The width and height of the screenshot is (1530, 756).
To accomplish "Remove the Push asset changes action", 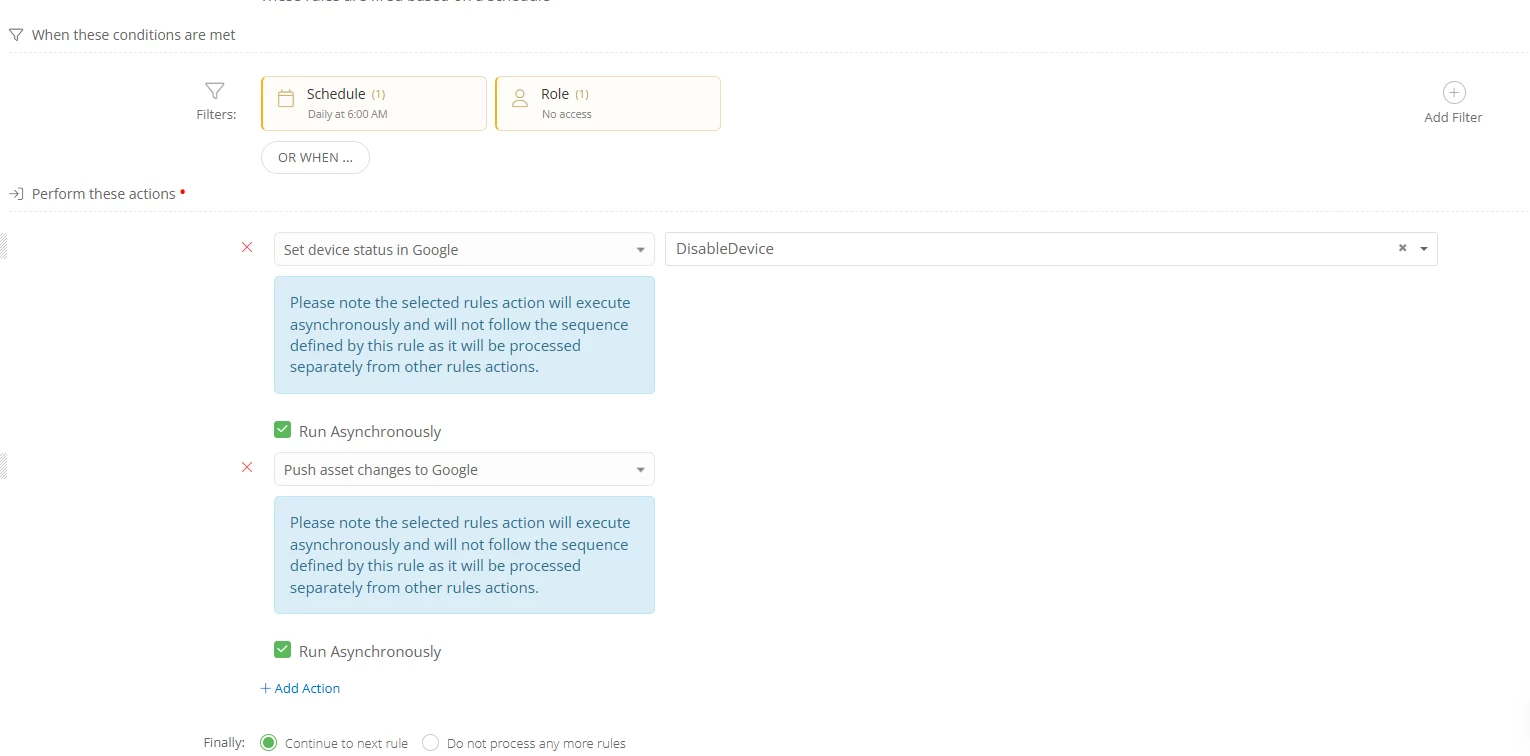I will pyautogui.click(x=247, y=467).
